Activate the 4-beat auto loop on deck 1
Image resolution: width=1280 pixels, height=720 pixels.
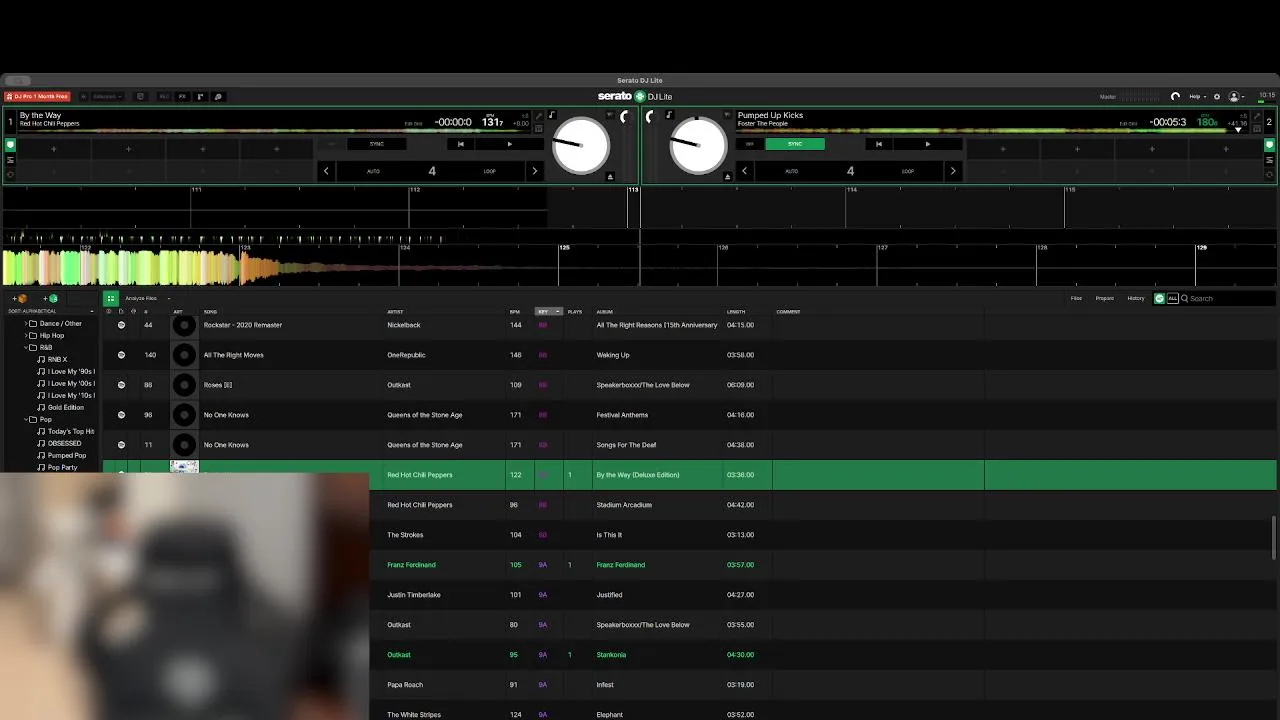431,171
